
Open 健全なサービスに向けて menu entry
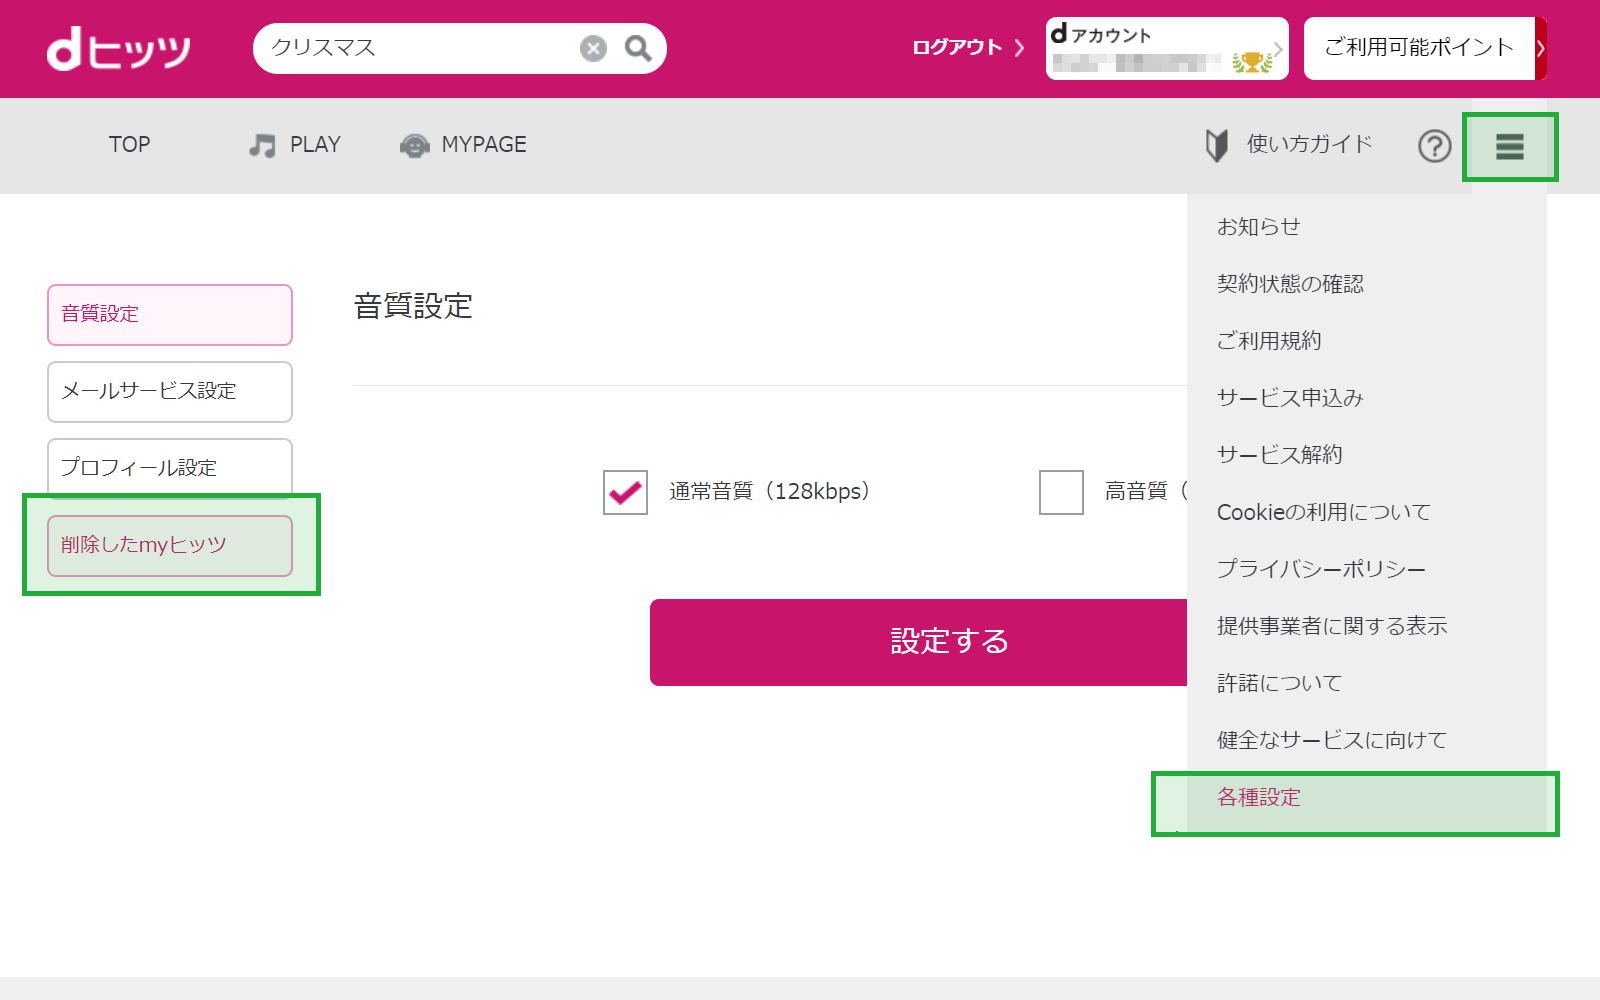(1332, 740)
